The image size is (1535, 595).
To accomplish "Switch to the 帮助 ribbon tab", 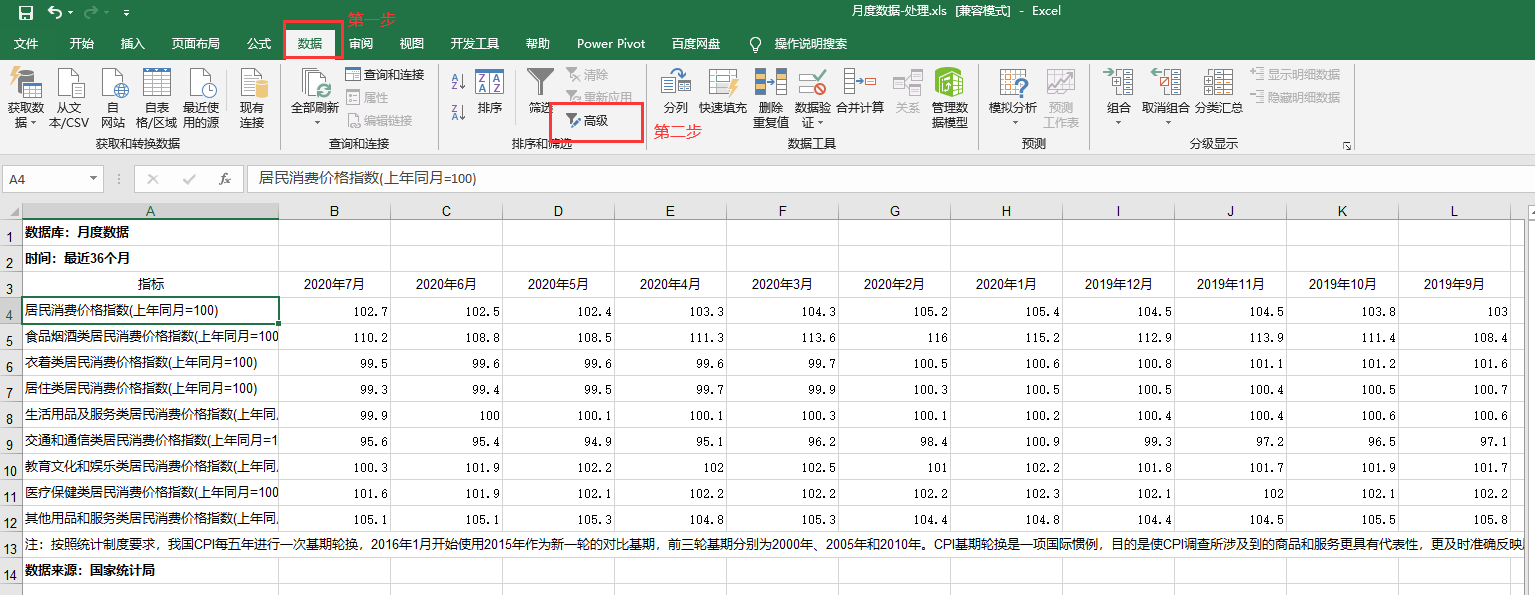I will tap(538, 44).
